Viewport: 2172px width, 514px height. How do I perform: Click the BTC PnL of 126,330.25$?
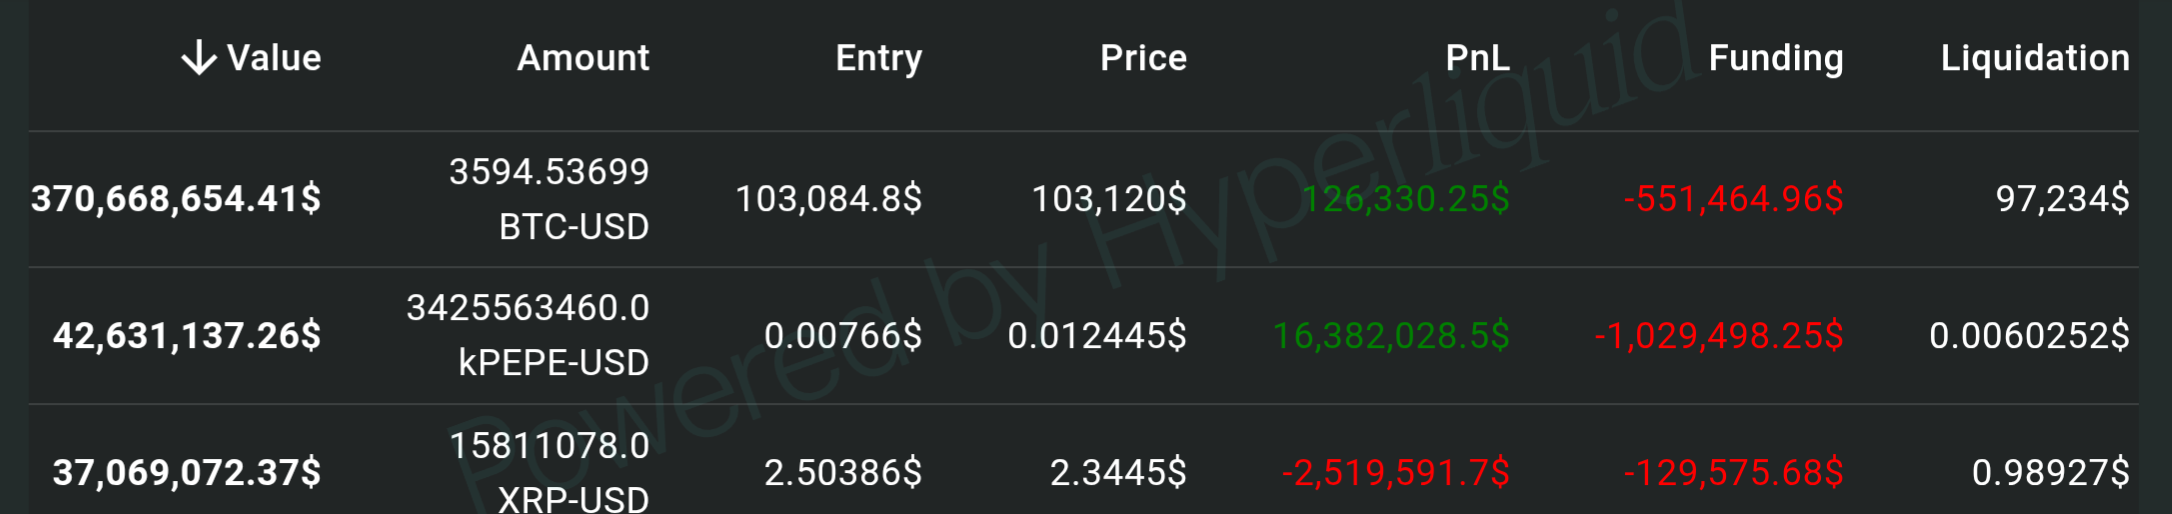[1405, 199]
